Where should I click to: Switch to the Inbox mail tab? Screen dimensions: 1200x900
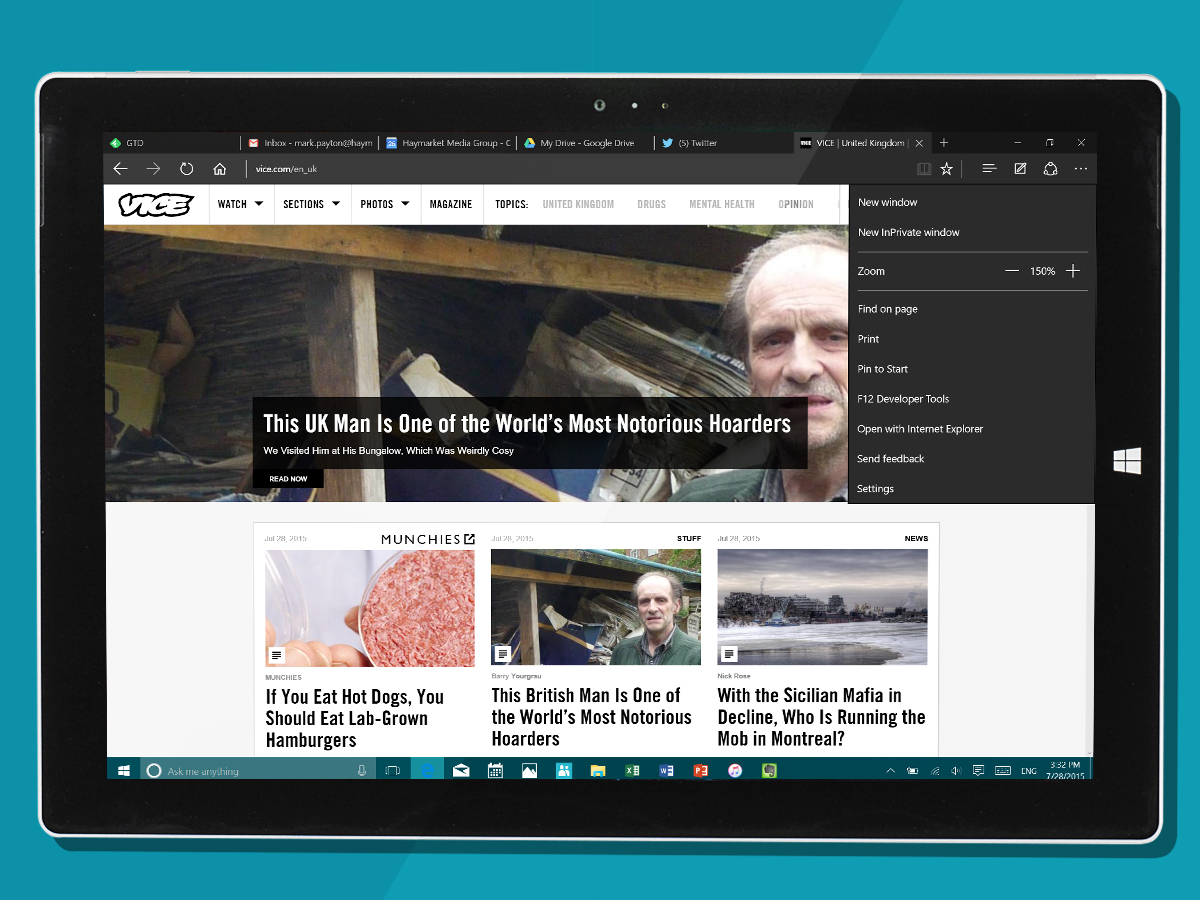(310, 143)
